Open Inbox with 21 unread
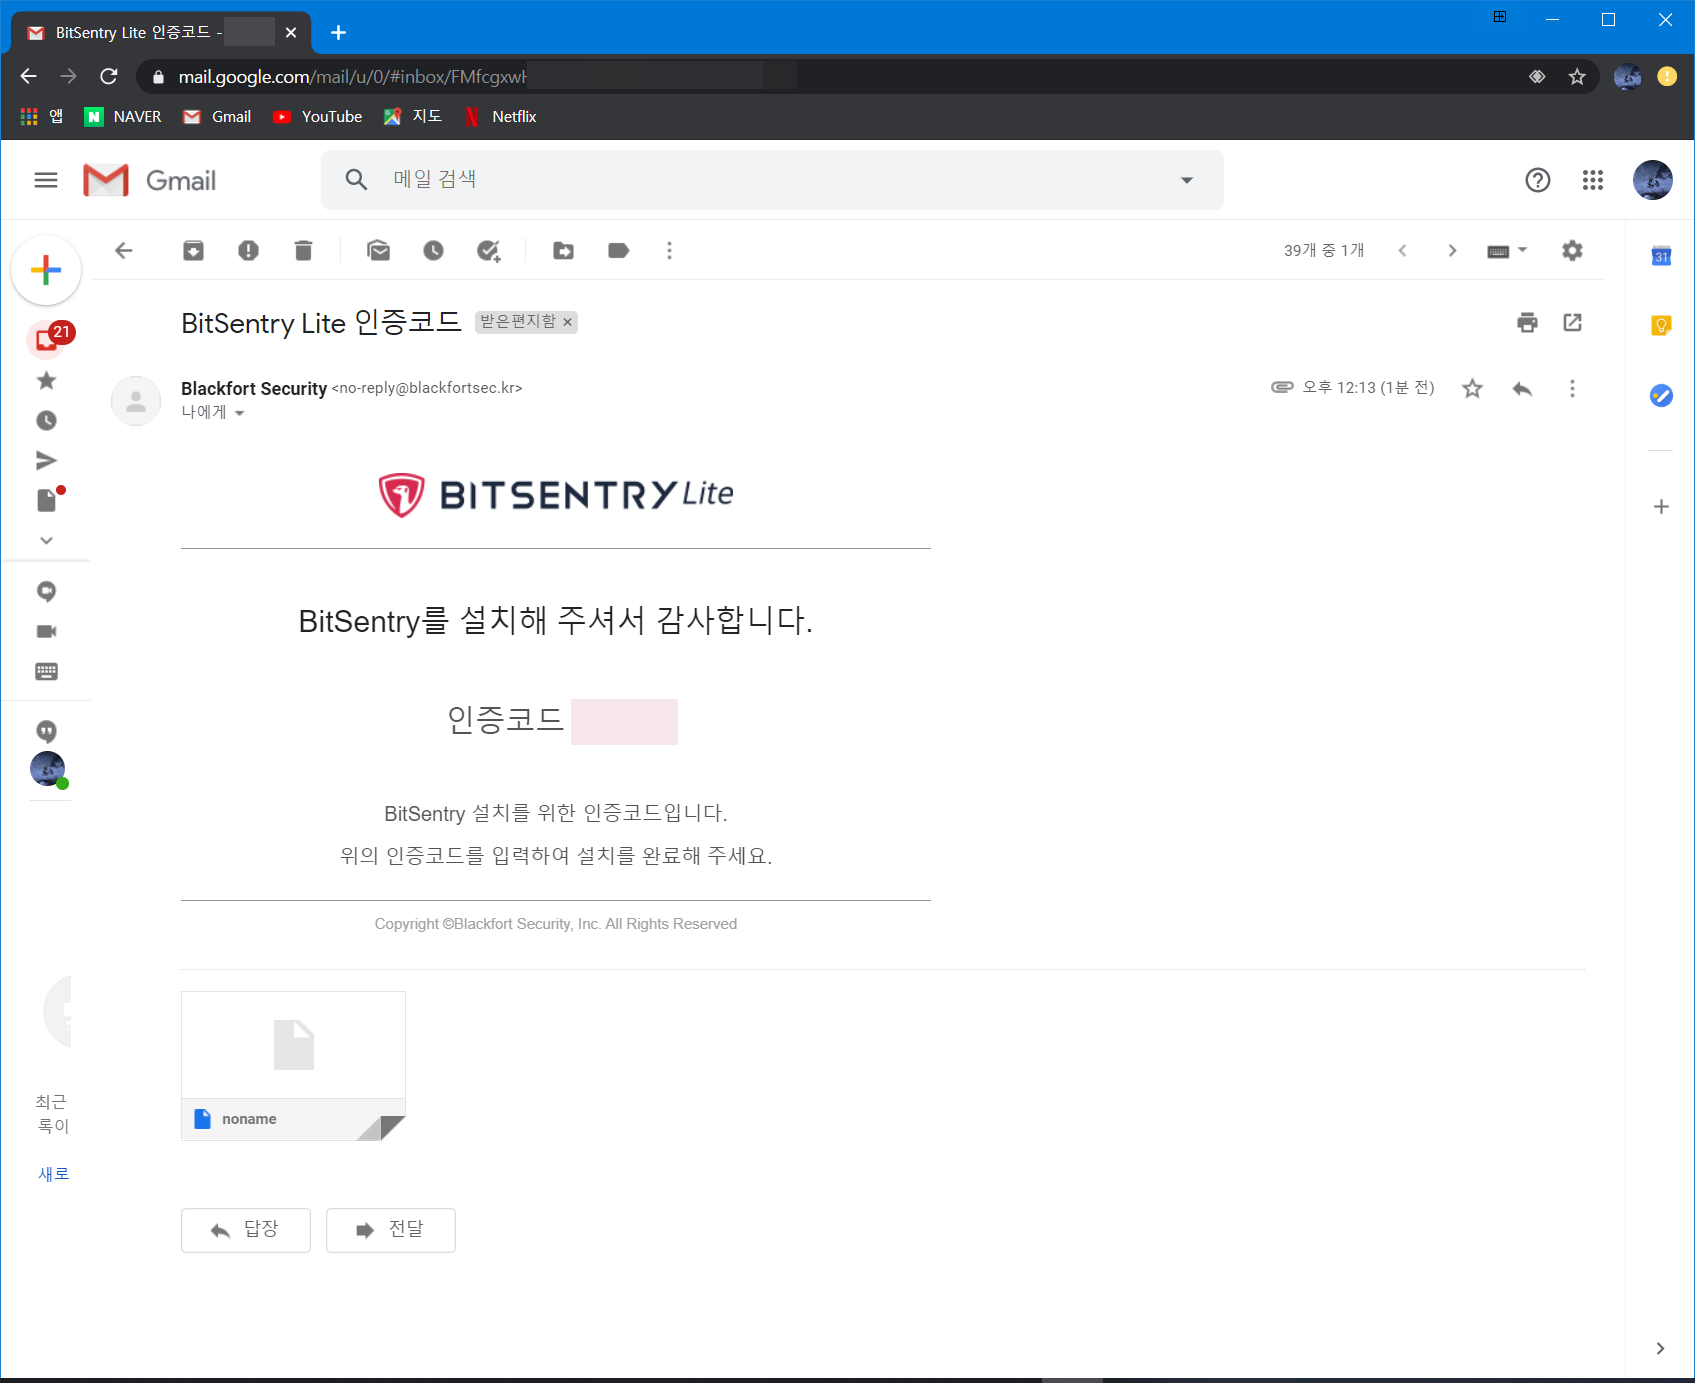 [47, 340]
